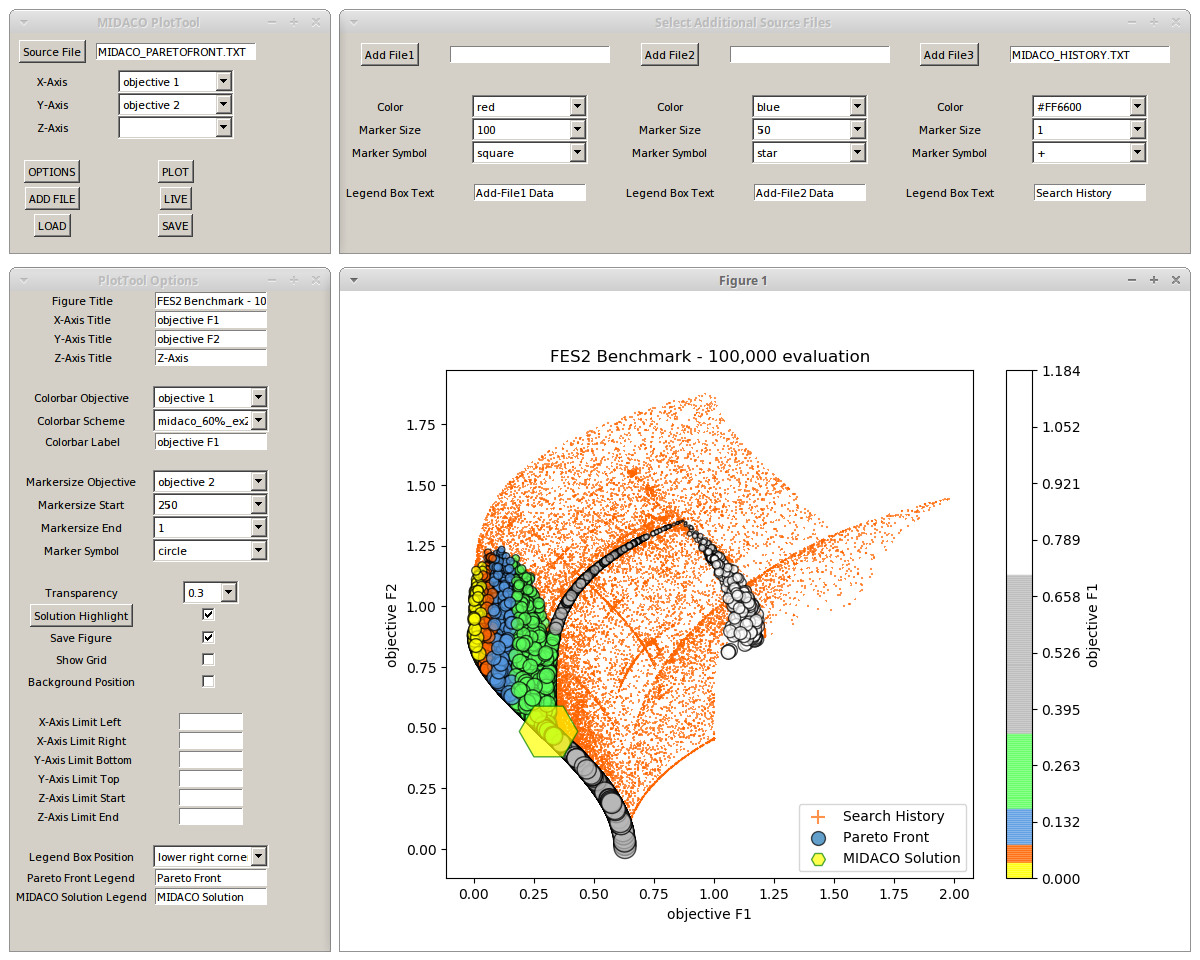Open the window menu of MIDACO PlotTool window

[24, 22]
